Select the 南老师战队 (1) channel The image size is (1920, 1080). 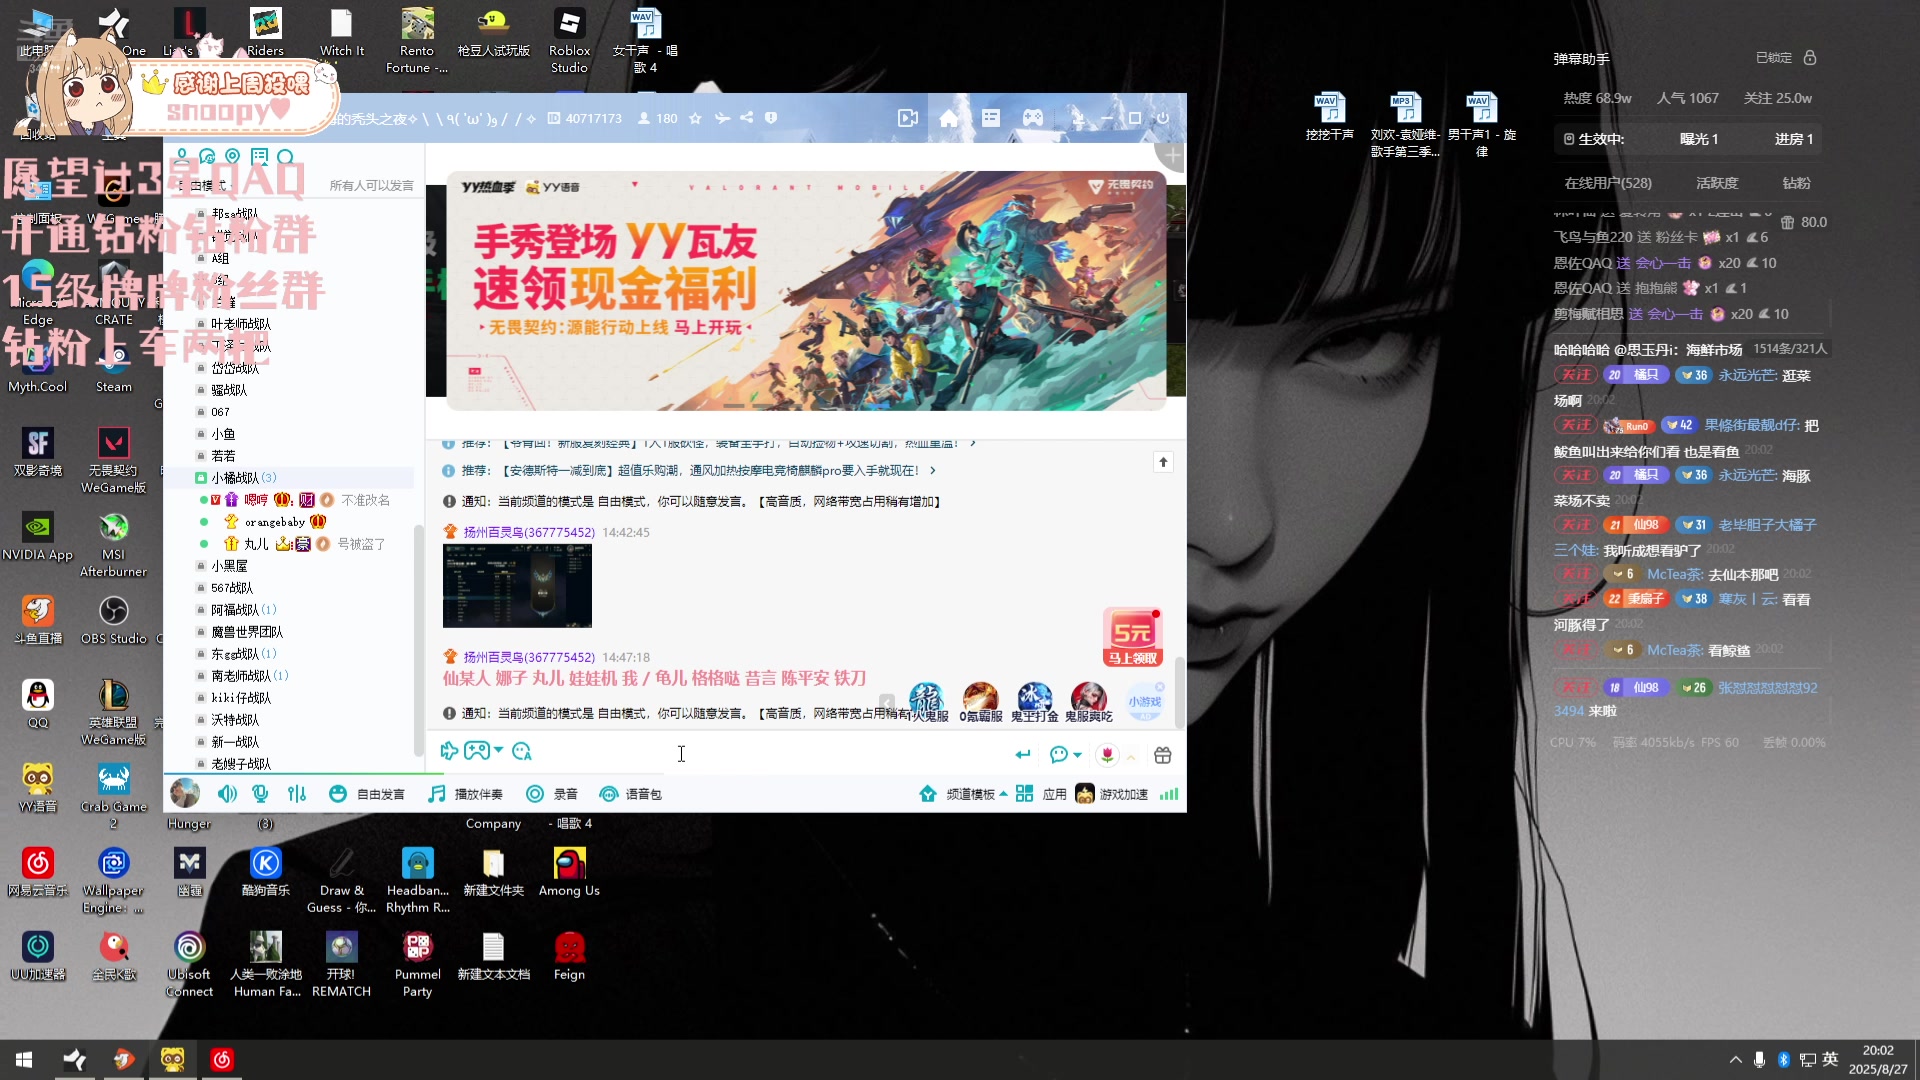coord(249,676)
